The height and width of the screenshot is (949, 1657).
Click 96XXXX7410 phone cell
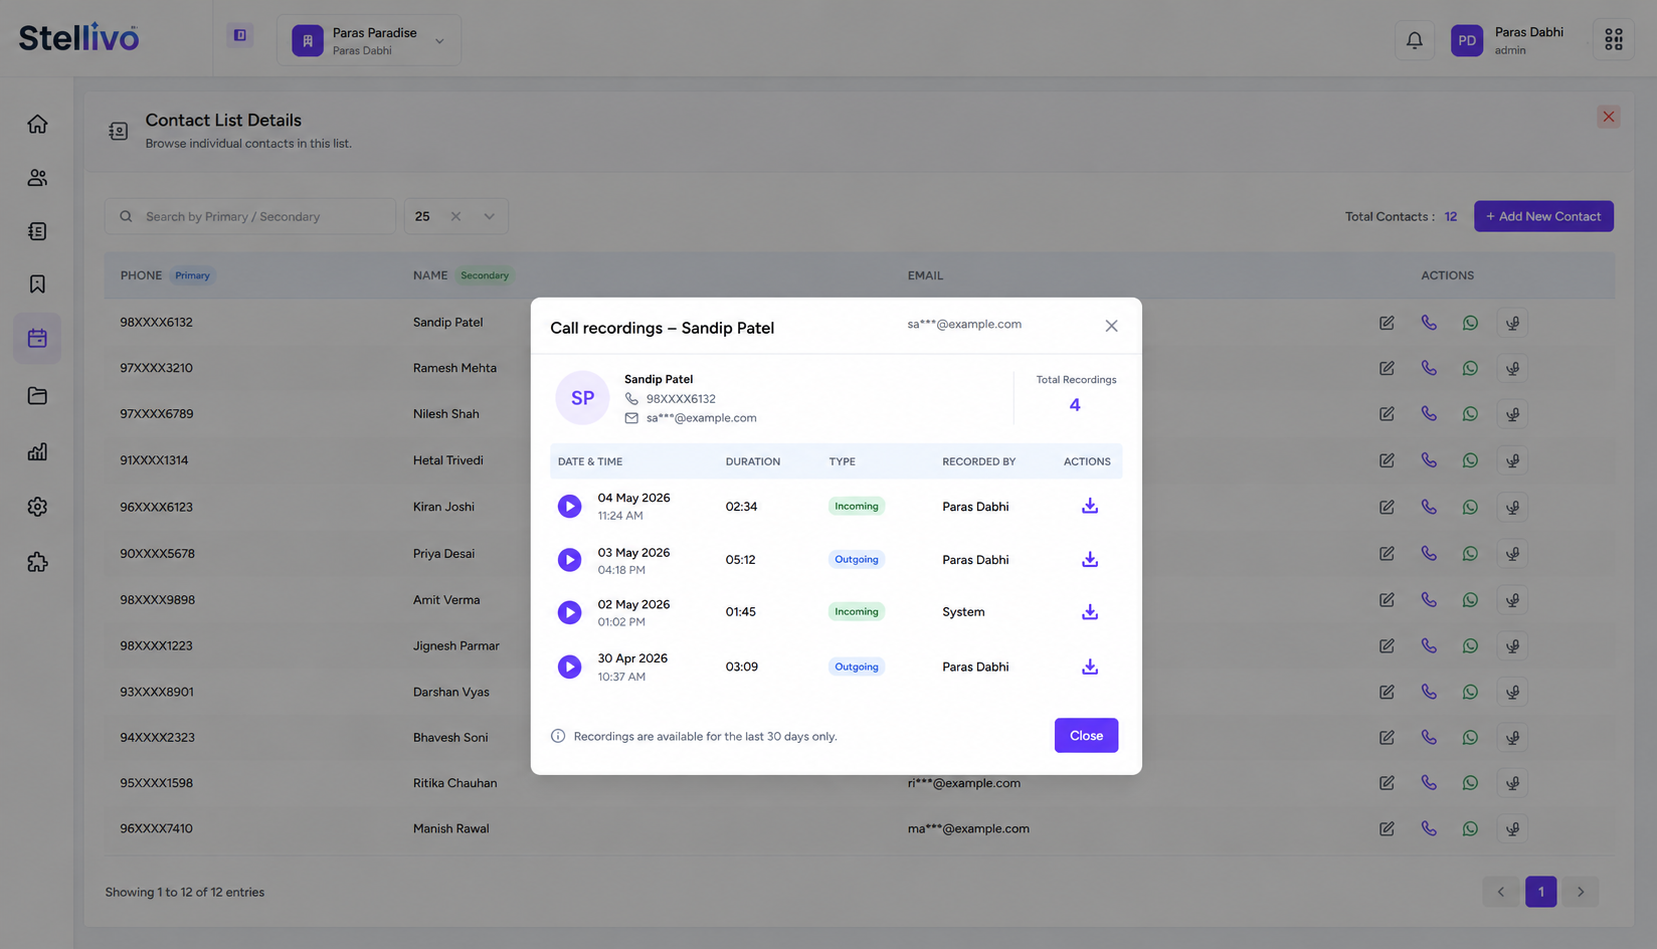[x=156, y=829]
